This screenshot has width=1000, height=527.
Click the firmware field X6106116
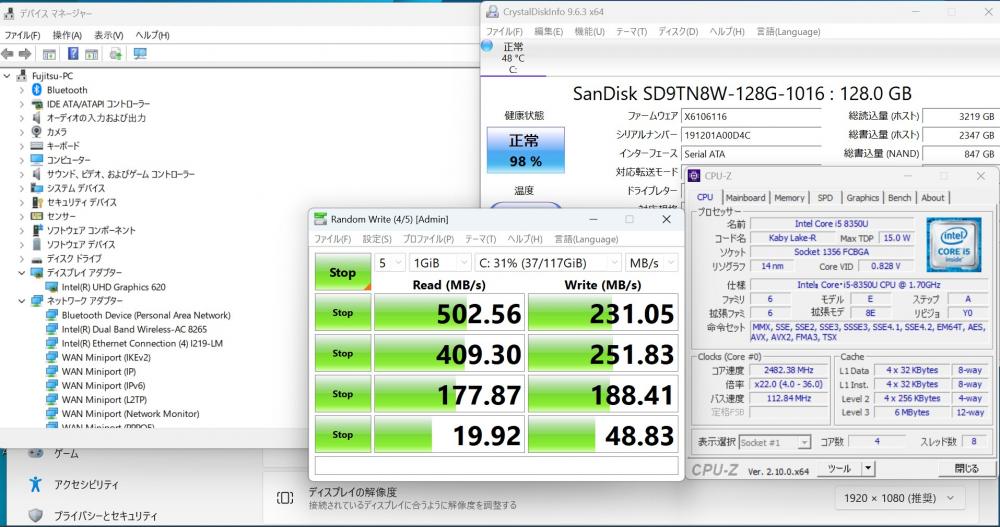(751, 117)
